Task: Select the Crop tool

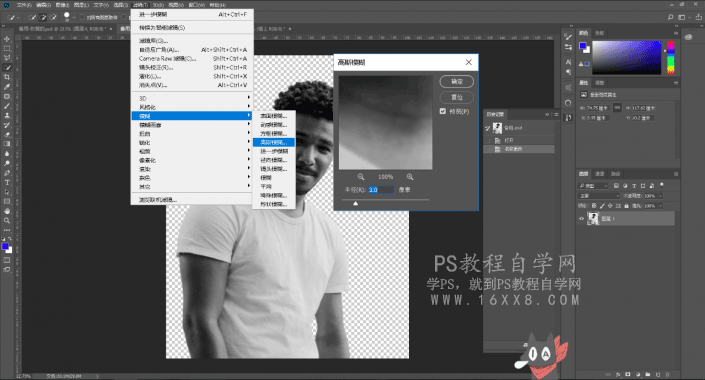Action: pyautogui.click(x=7, y=77)
